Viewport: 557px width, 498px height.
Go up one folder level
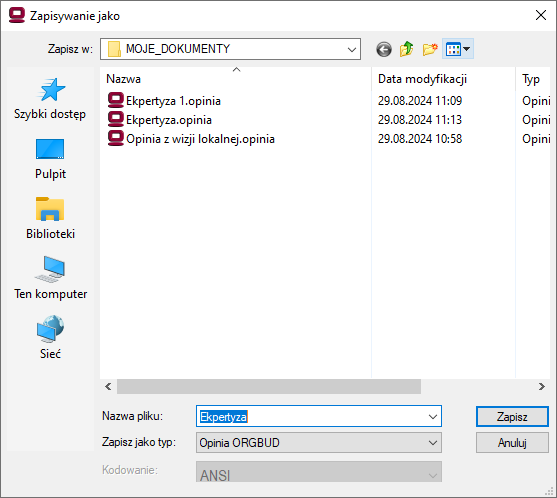pyautogui.click(x=406, y=49)
